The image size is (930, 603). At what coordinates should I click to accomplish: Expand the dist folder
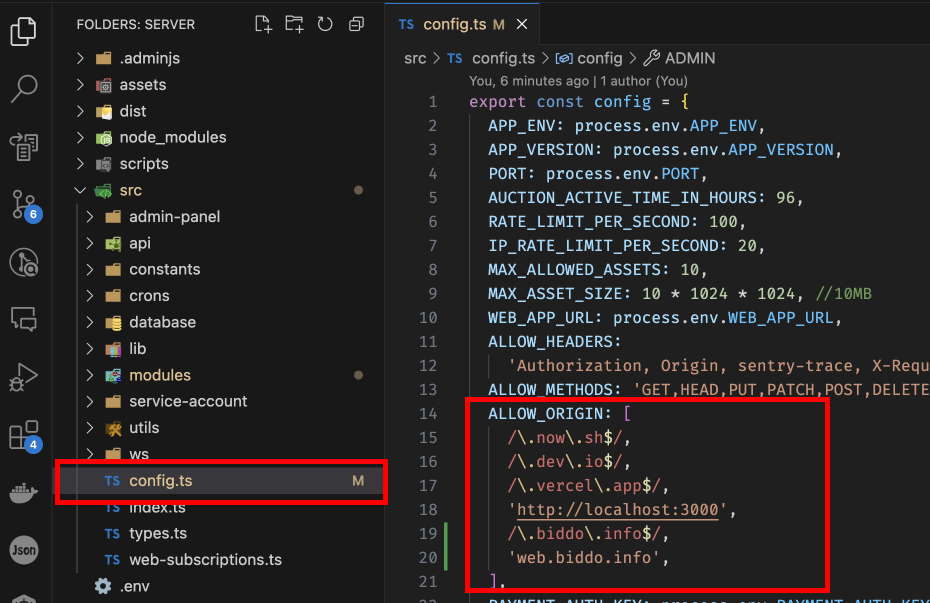tap(80, 111)
